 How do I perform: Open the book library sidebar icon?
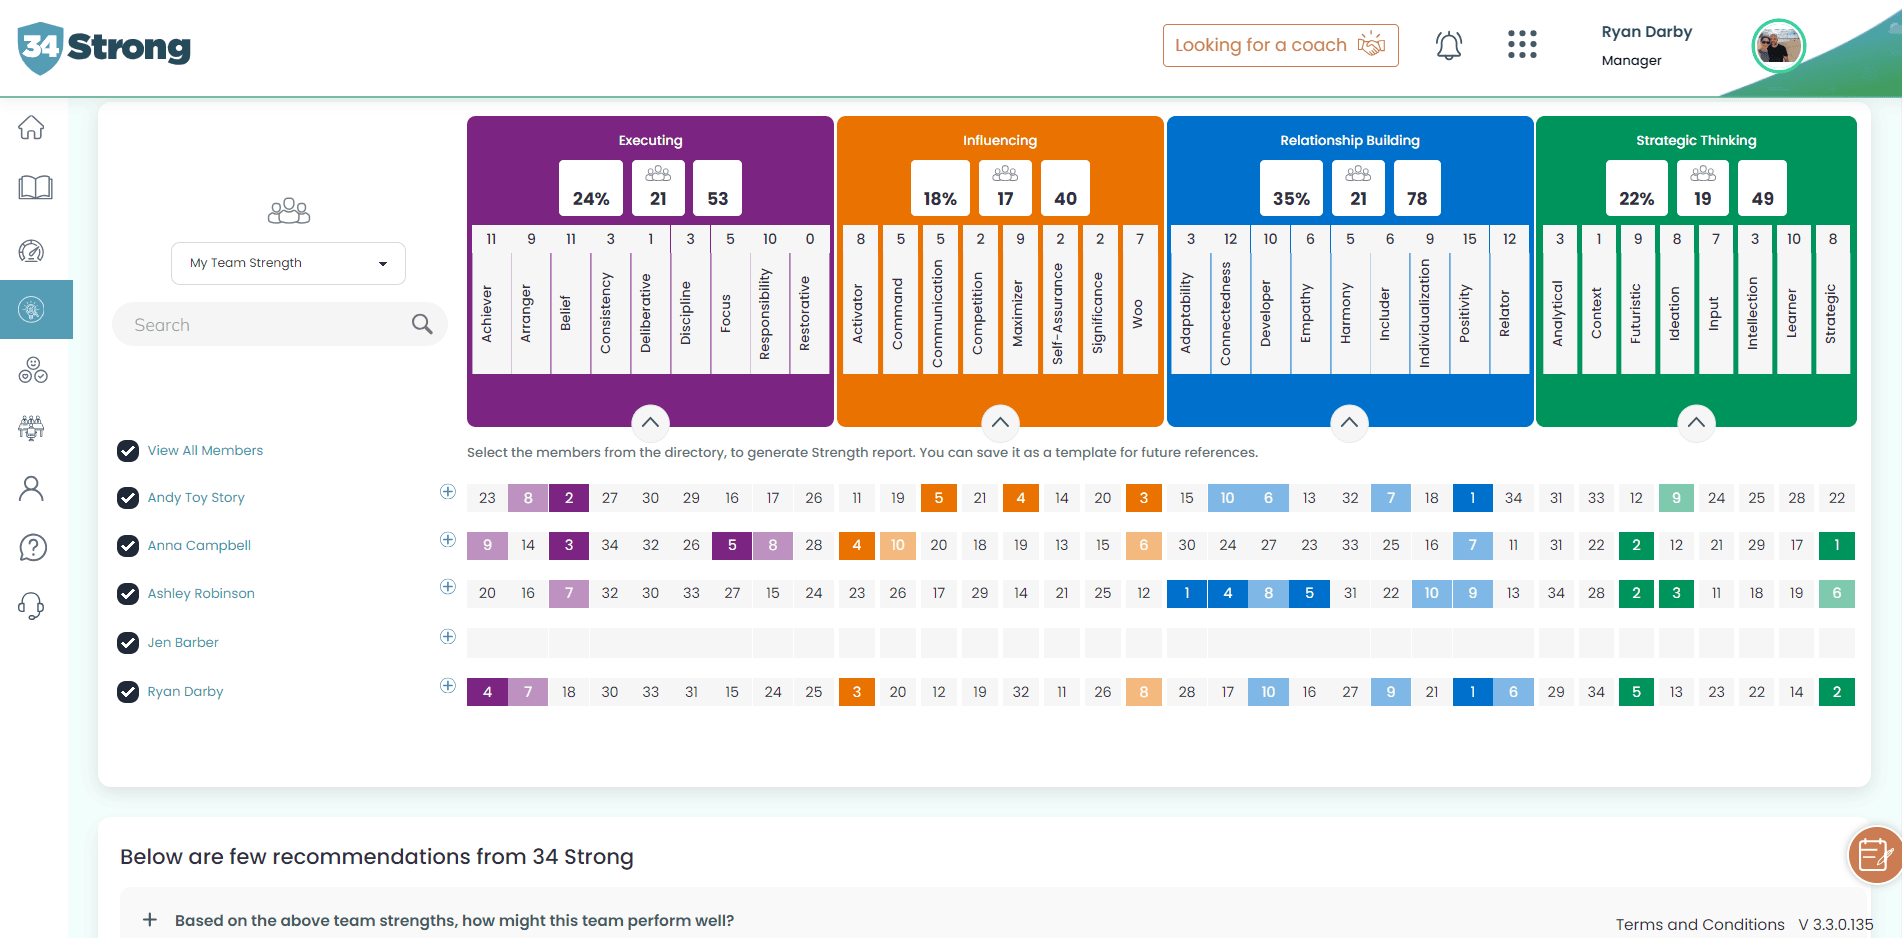tap(35, 188)
